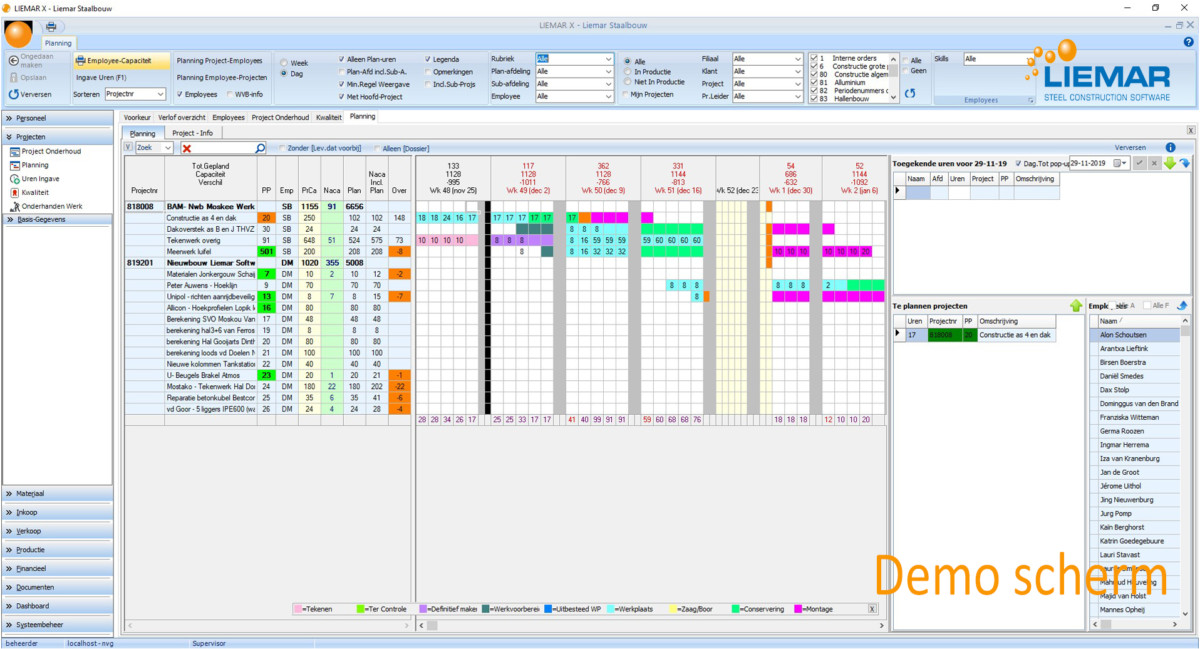This screenshot has height=649, width=1200.
Task: Enable the Mijn Projecten checkbox
Action: [x=627, y=94]
